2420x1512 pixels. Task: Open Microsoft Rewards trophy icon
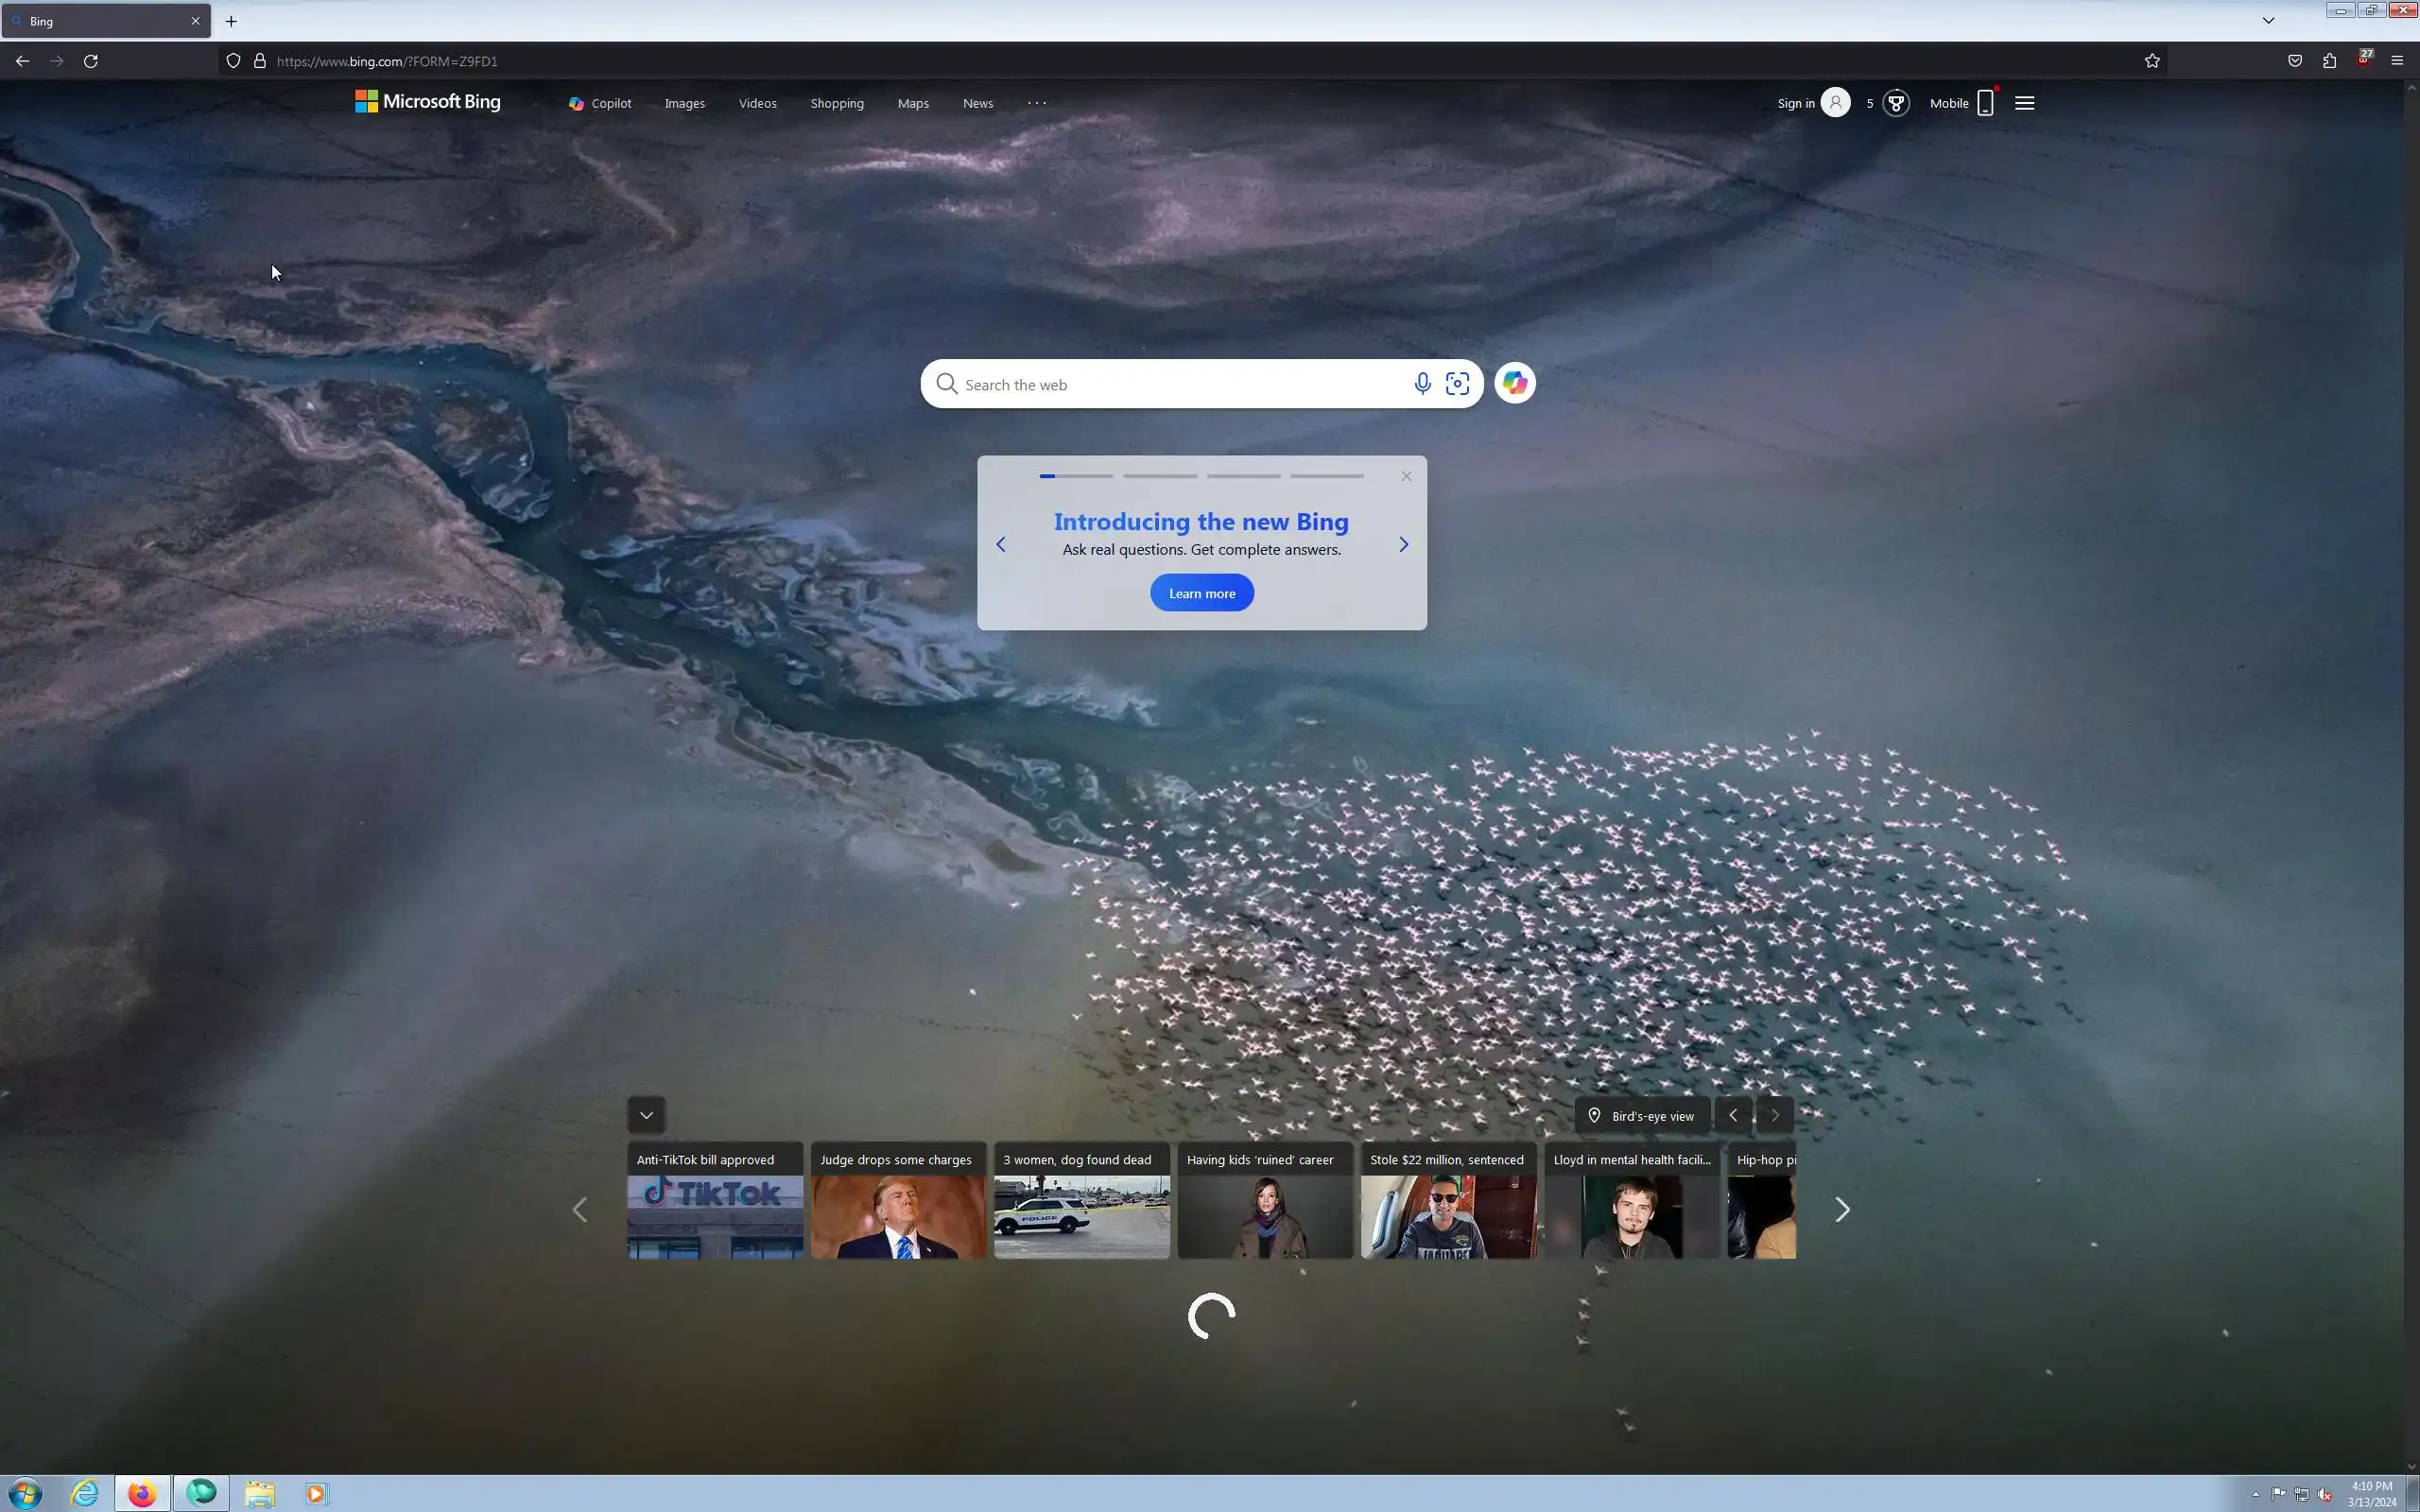coord(1895,103)
